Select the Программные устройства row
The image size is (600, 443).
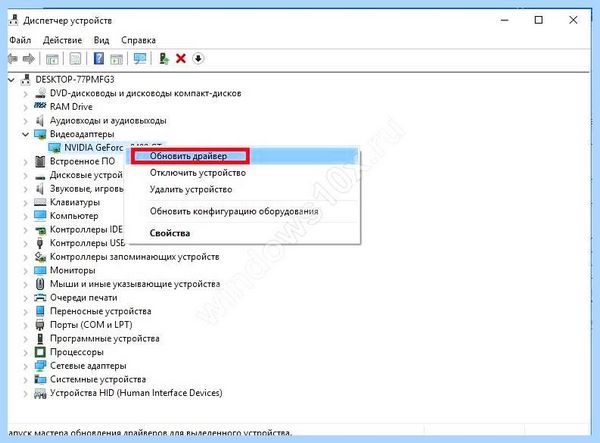coord(104,338)
